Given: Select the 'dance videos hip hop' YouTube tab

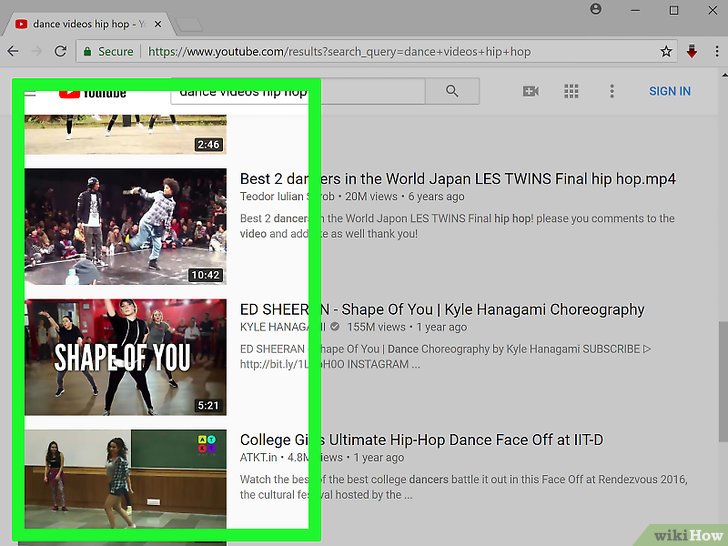Looking at the screenshot, I should (x=88, y=24).
